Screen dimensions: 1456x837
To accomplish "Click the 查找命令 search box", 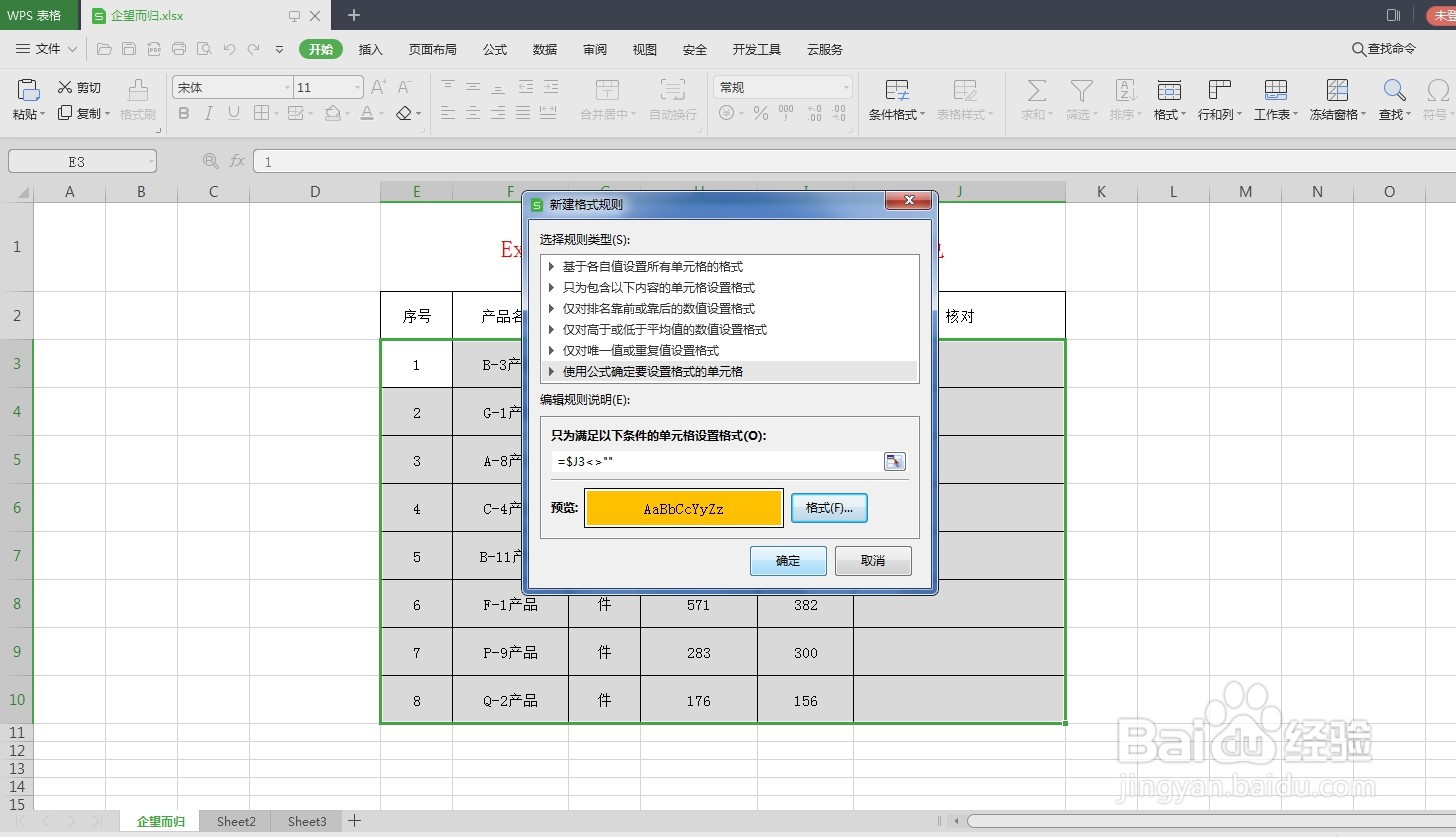I will tap(1384, 48).
